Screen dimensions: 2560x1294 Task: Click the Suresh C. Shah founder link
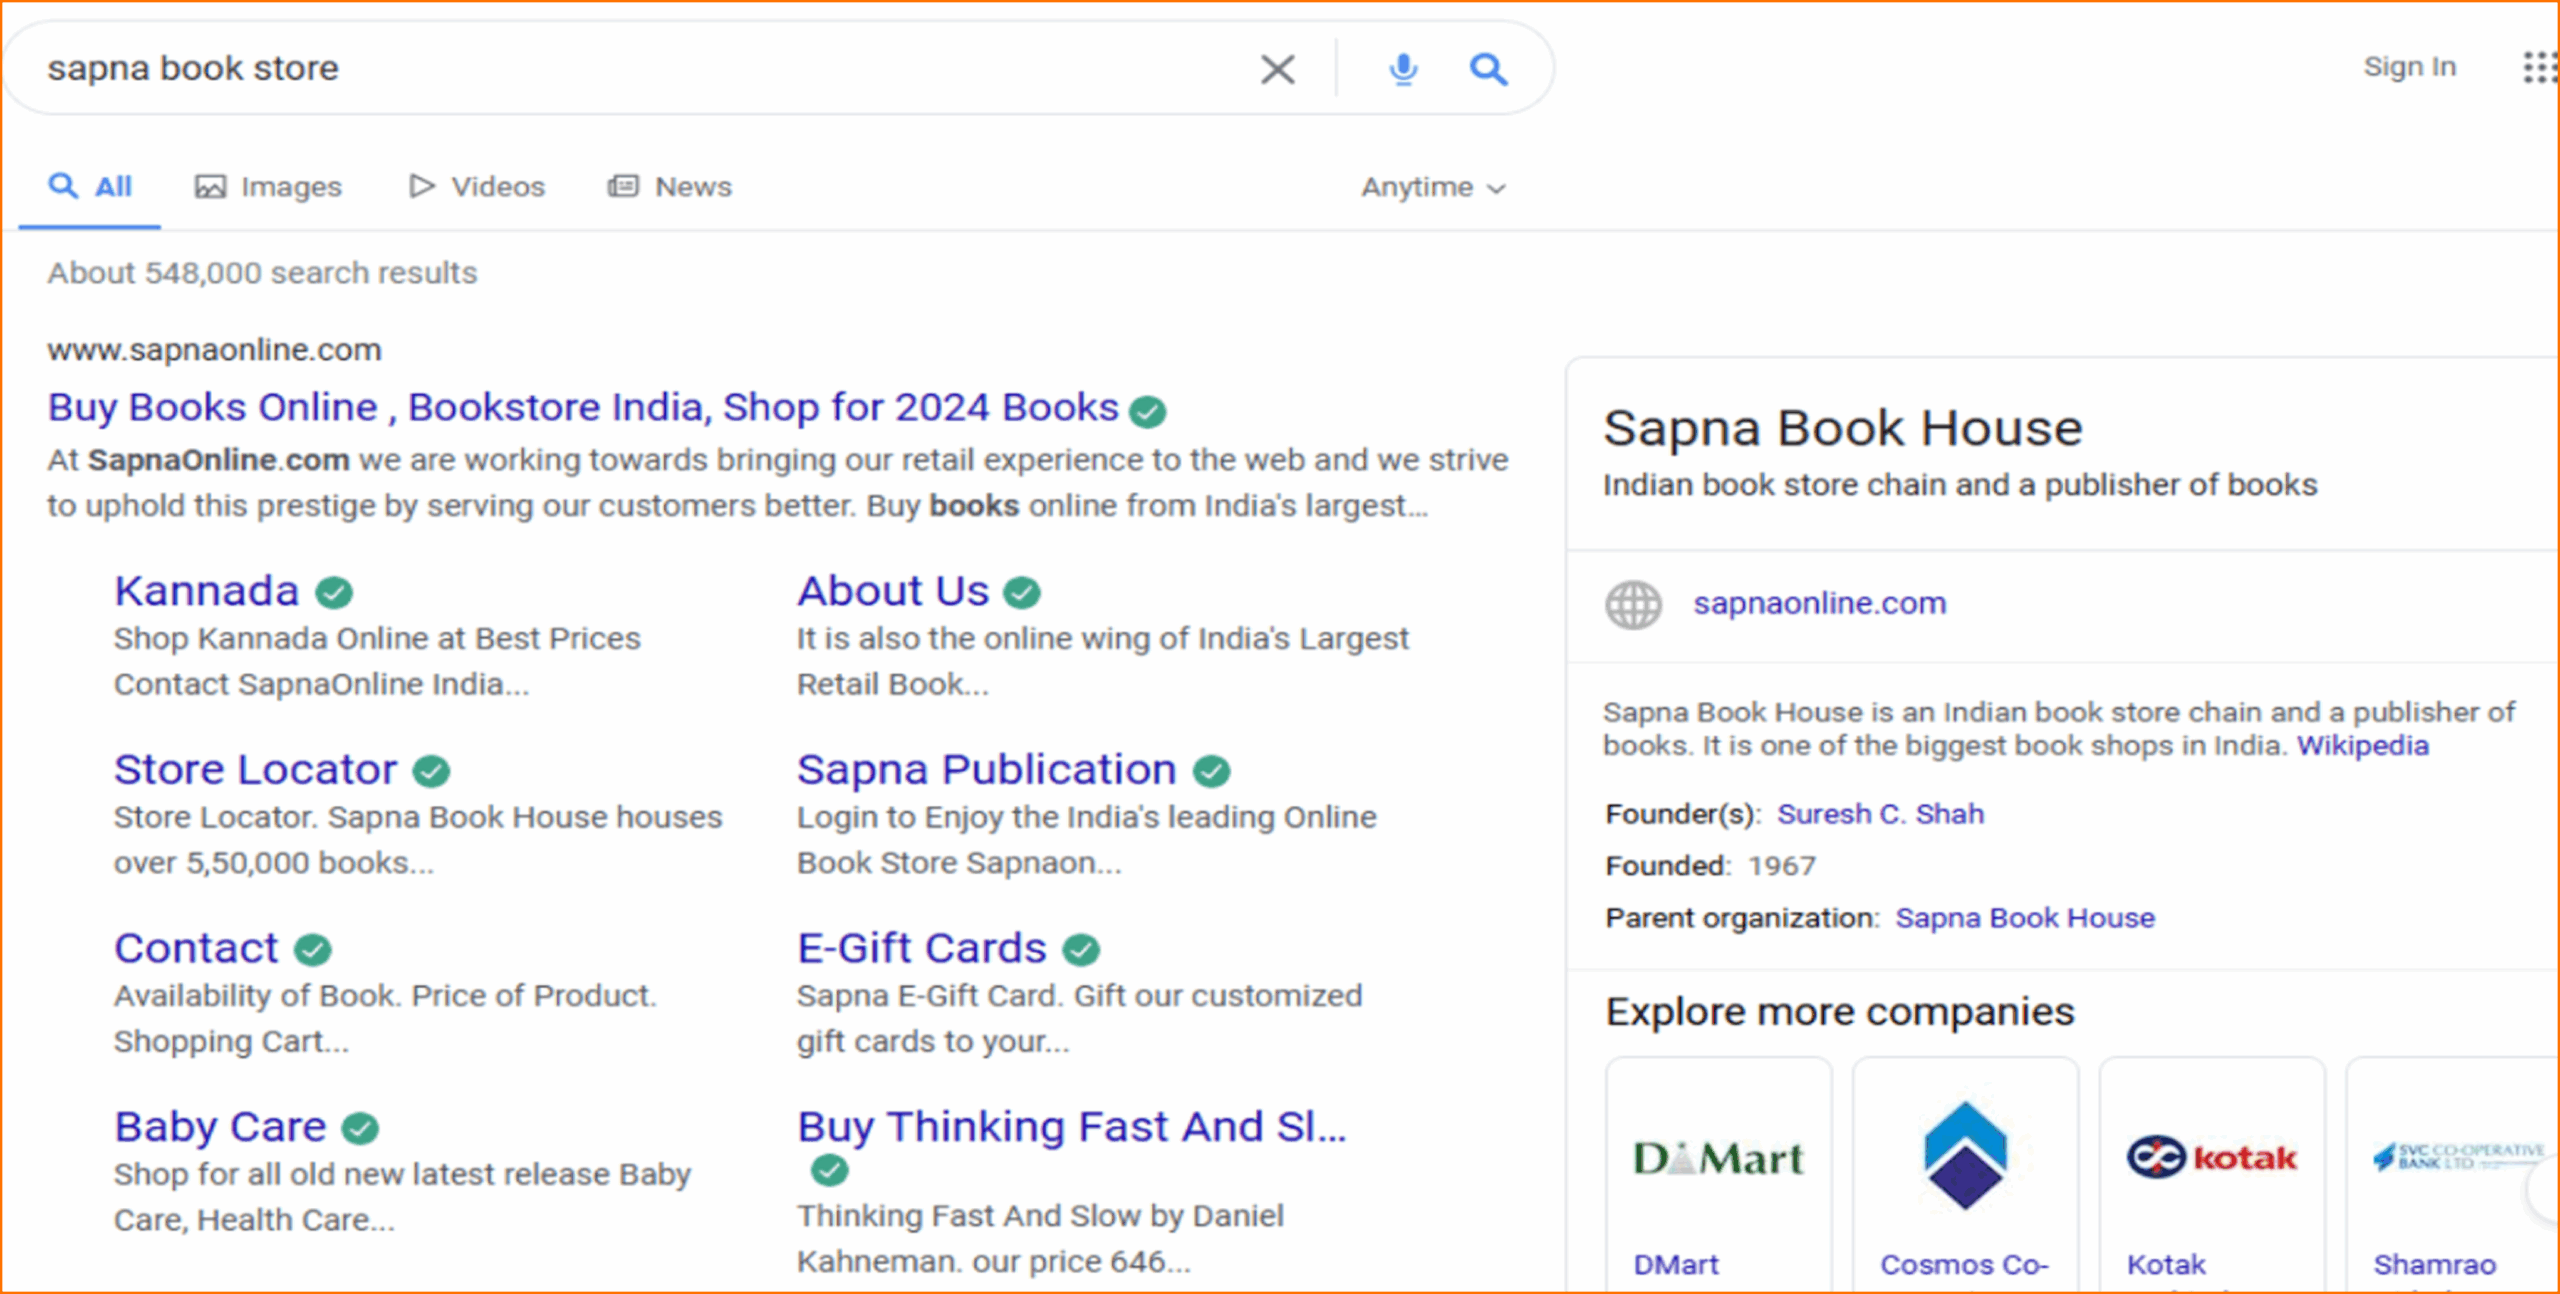(x=1880, y=814)
